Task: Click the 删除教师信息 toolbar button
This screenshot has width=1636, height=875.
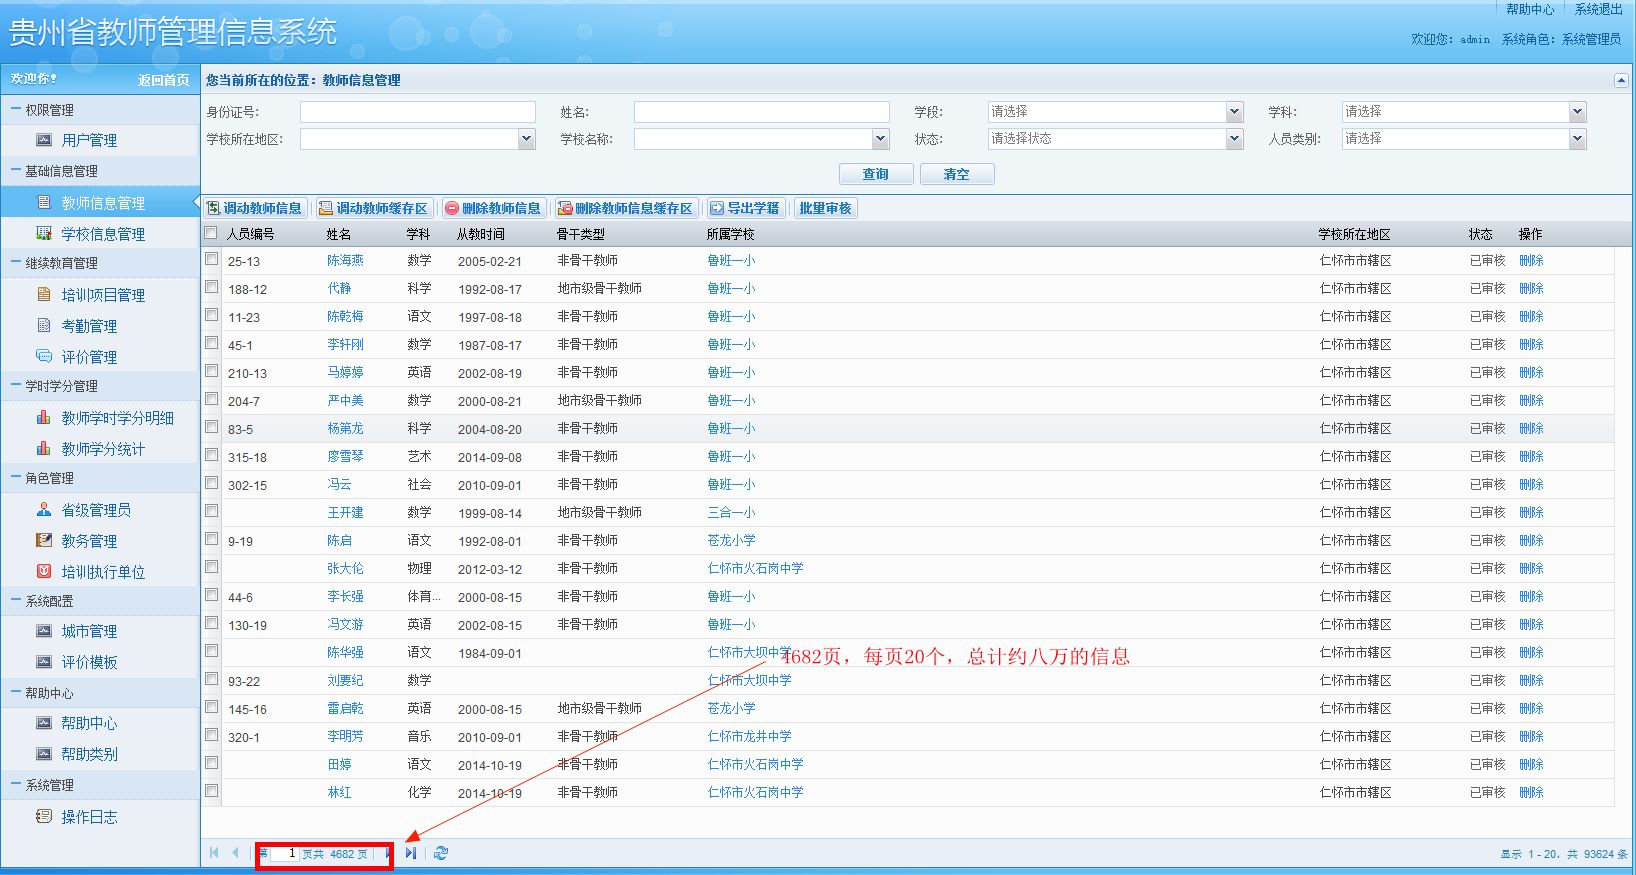Action: [x=493, y=208]
